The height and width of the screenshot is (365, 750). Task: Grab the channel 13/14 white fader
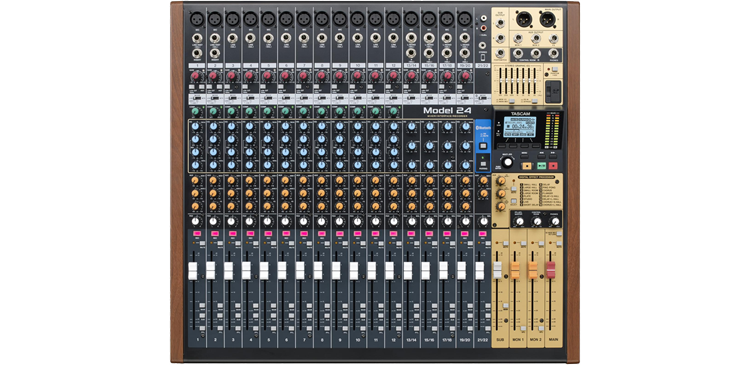[408, 271]
